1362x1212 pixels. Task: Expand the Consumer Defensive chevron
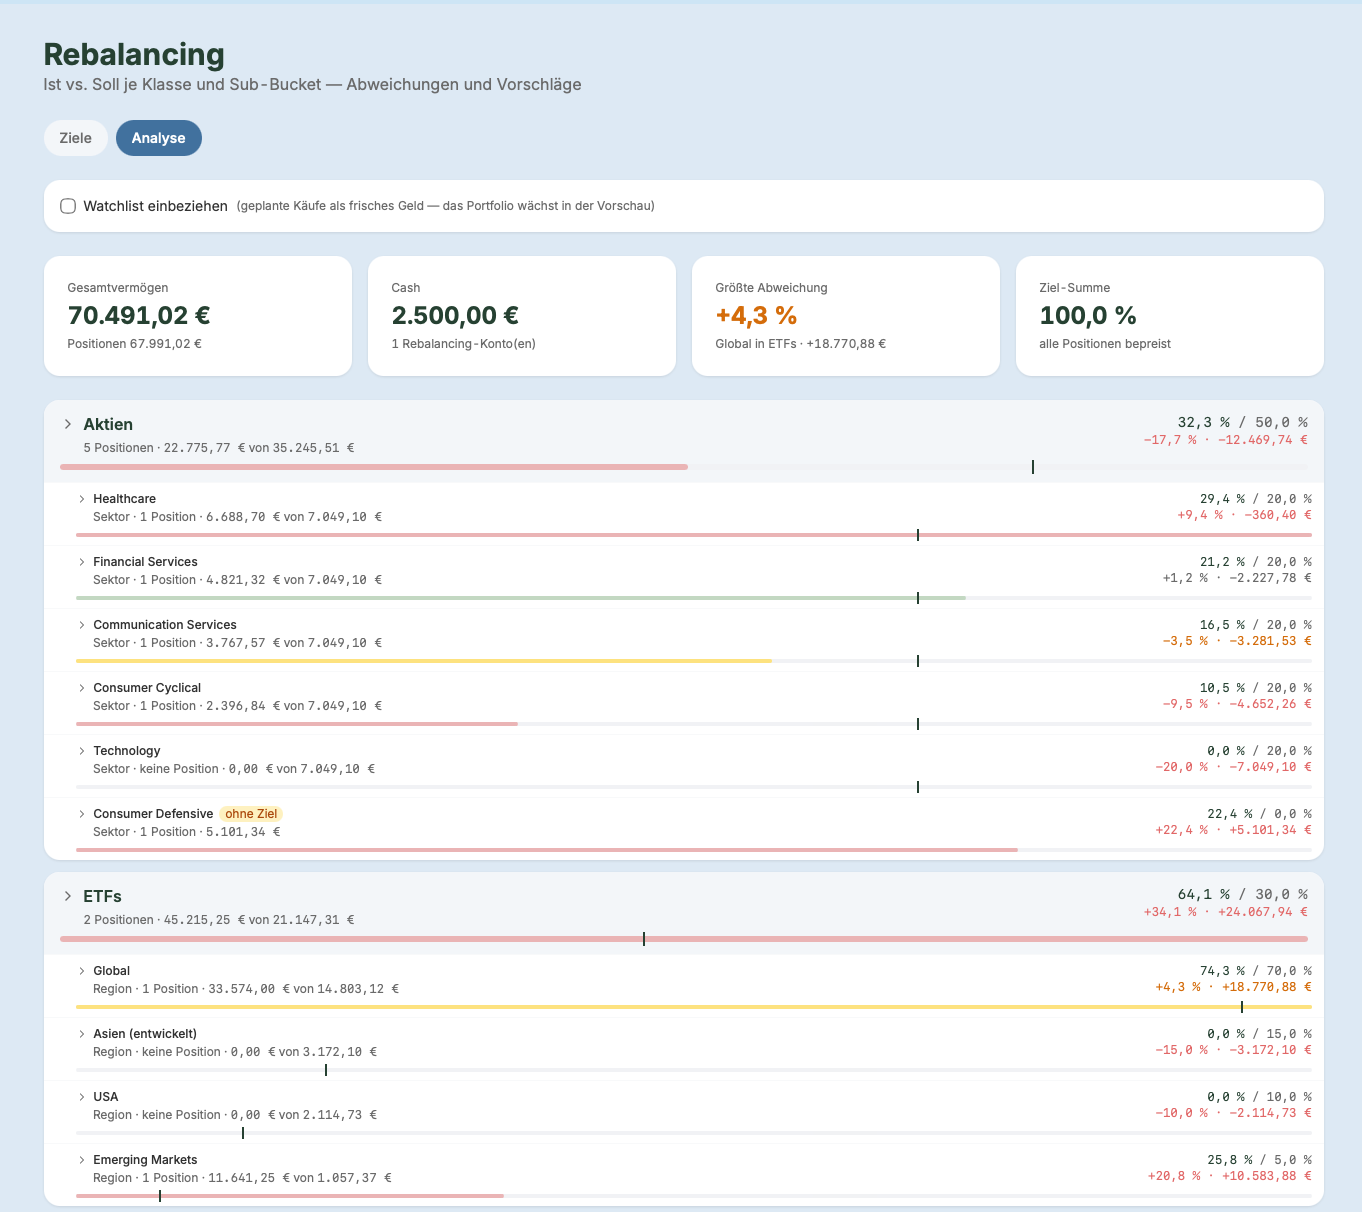[x=82, y=814]
